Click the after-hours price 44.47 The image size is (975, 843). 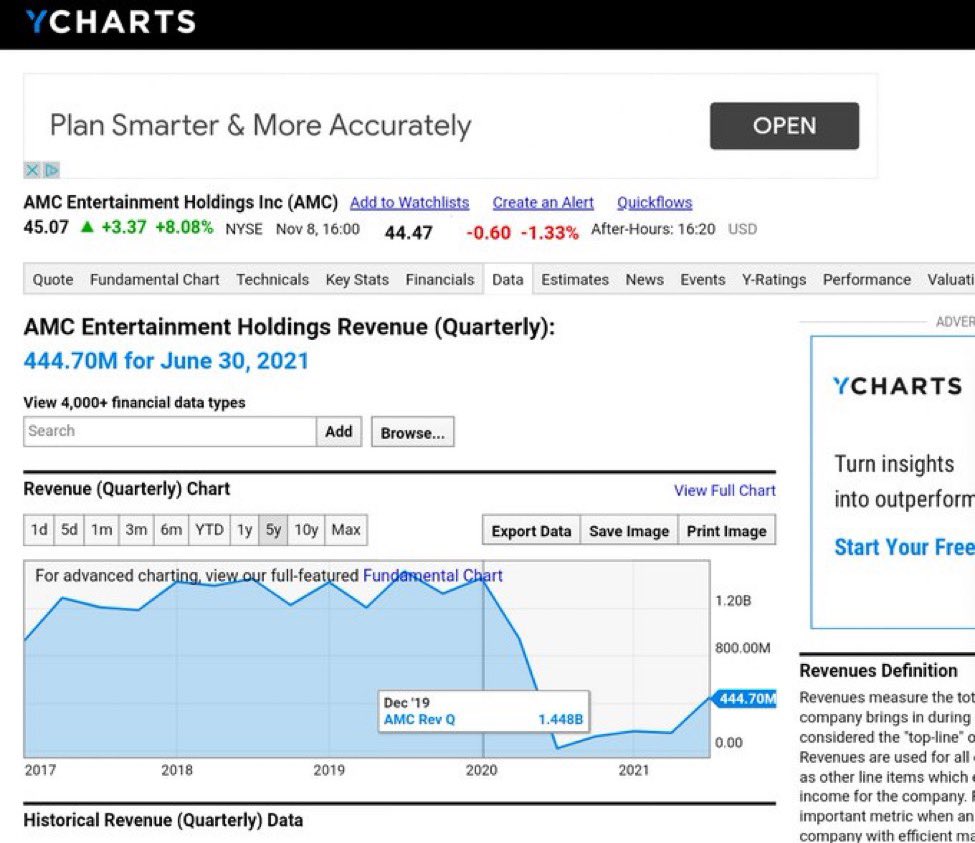click(x=408, y=233)
